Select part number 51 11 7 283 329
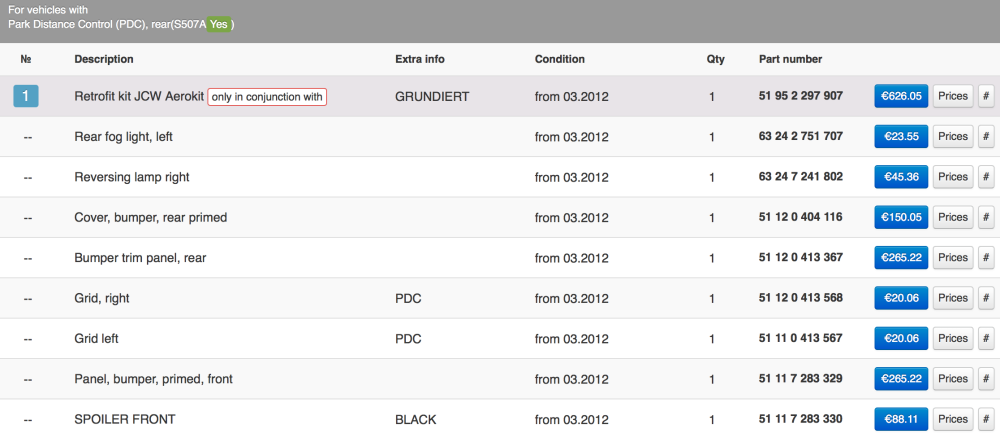Screen dimensions: 1000x438 tap(801, 378)
